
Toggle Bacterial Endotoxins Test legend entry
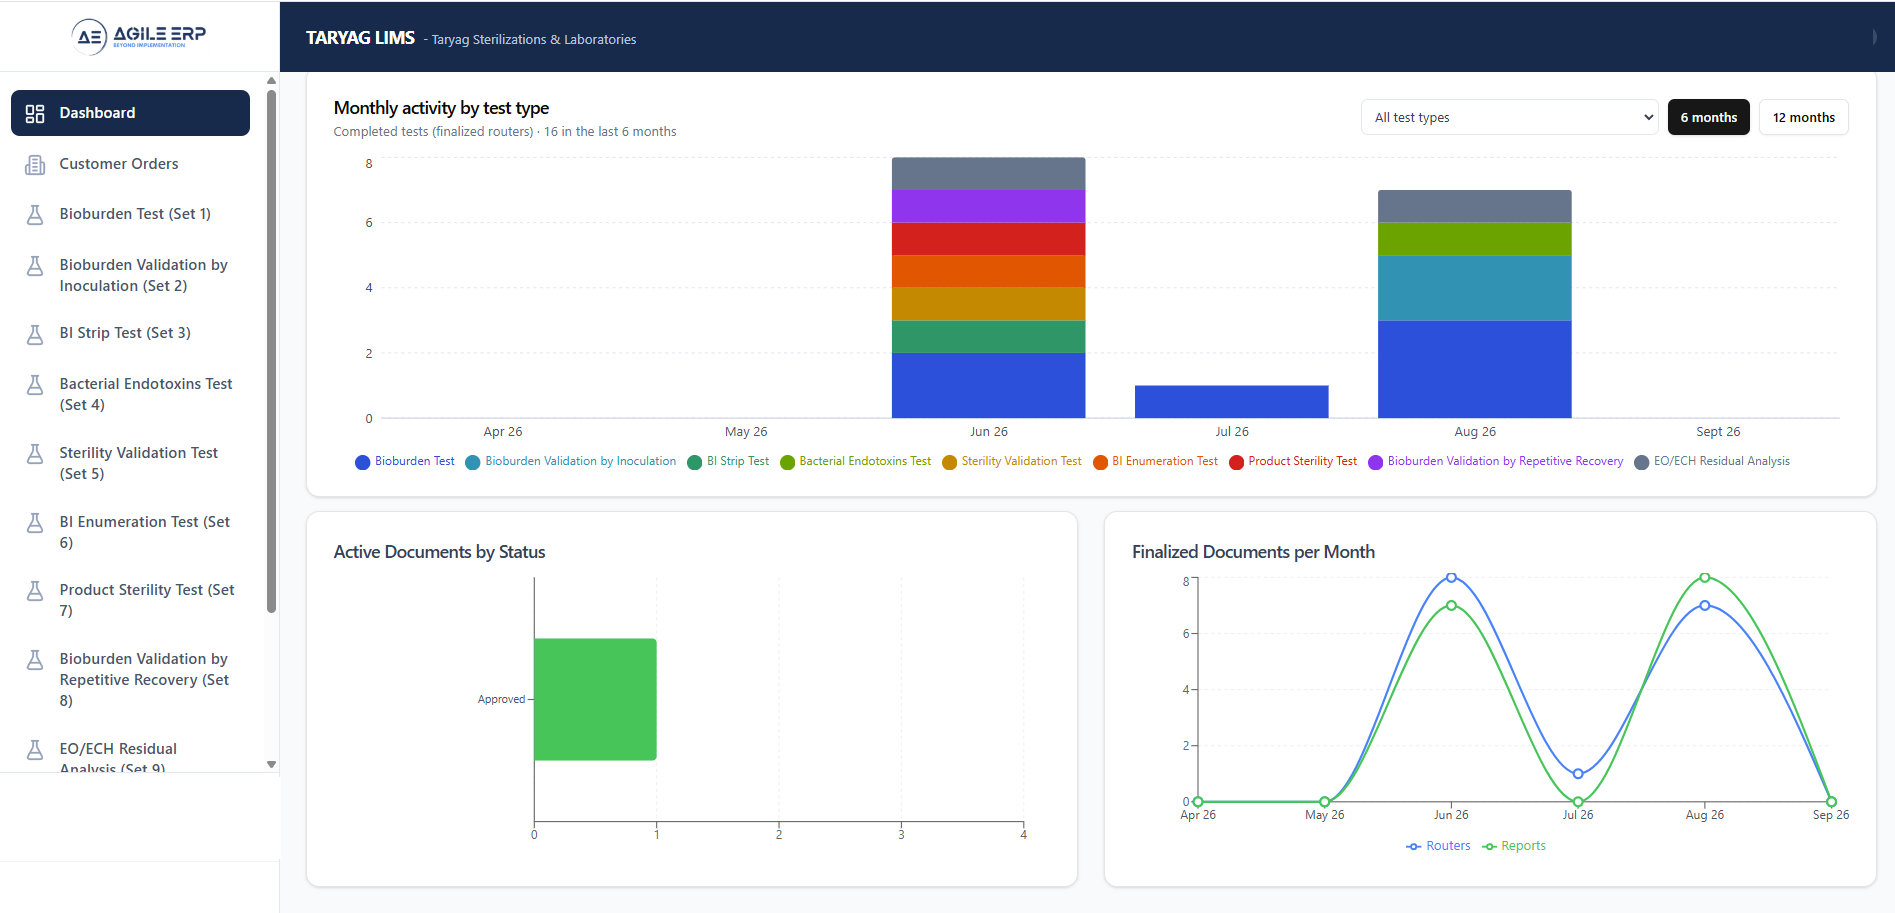[855, 461]
